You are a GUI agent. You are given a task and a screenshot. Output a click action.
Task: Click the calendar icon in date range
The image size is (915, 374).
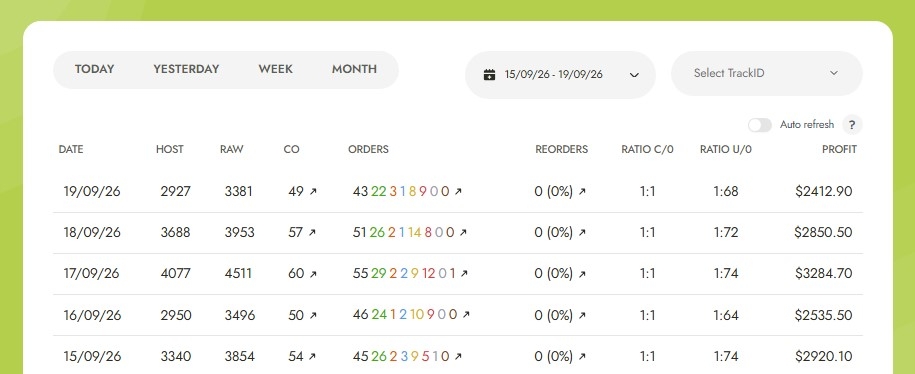tap(490, 75)
